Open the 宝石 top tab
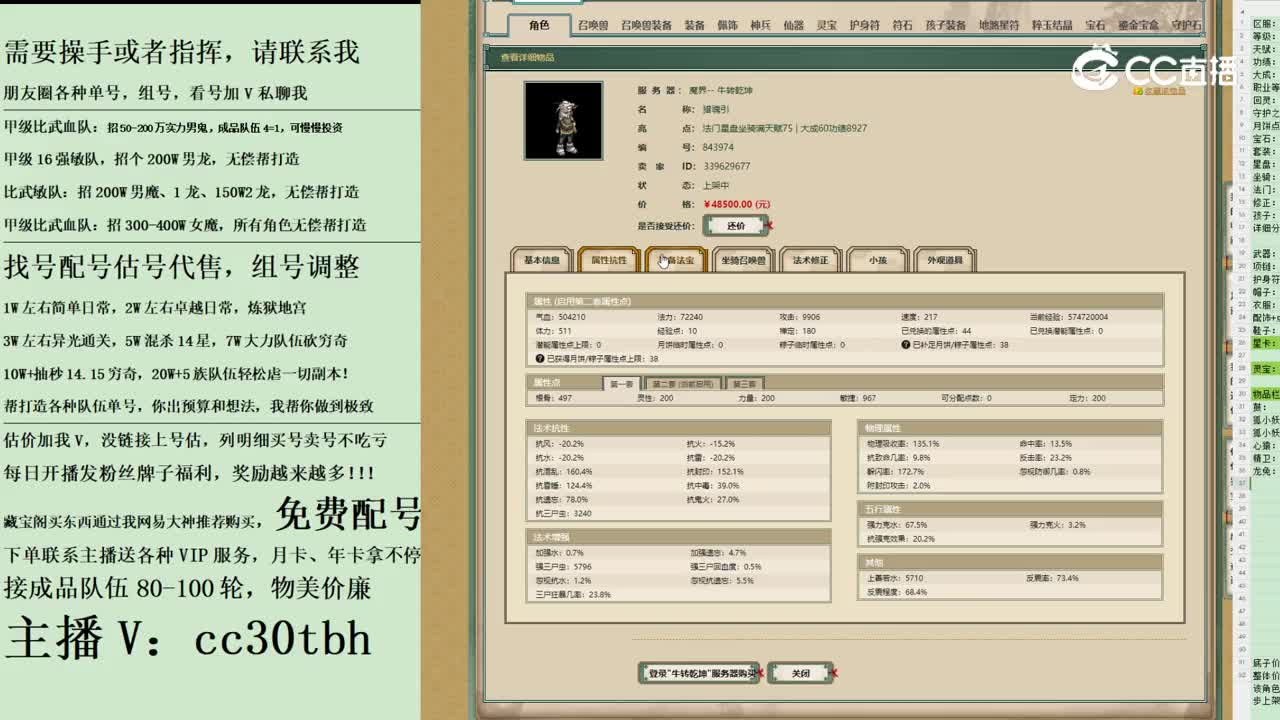This screenshot has height=720, width=1280. (1095, 26)
